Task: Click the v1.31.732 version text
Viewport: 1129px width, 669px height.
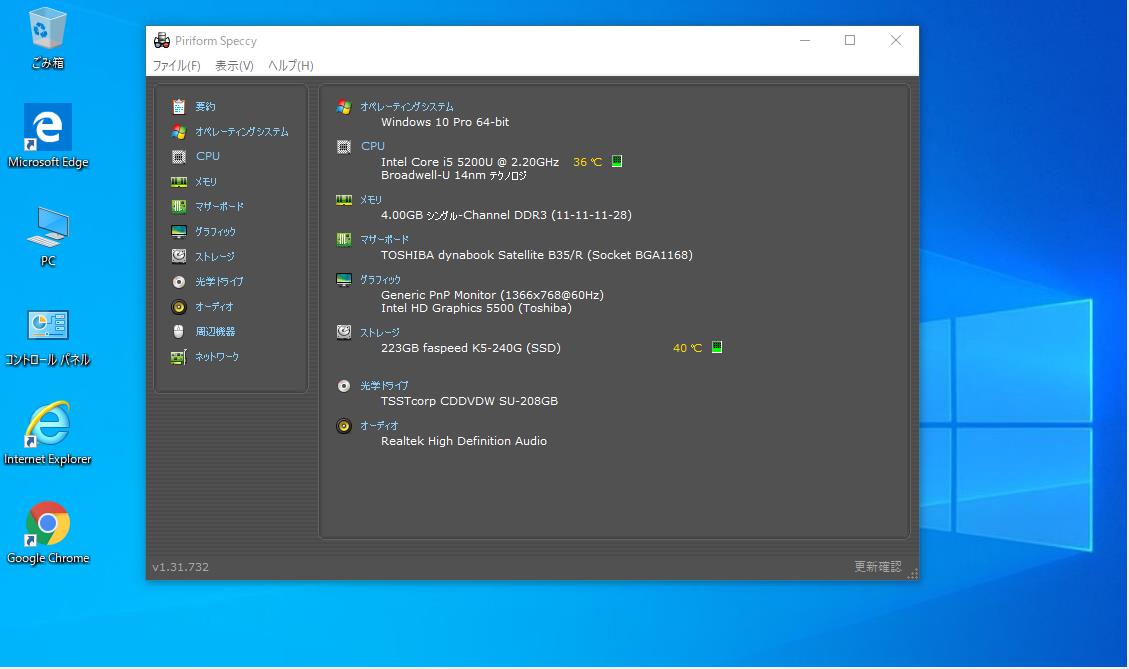Action: (x=181, y=567)
